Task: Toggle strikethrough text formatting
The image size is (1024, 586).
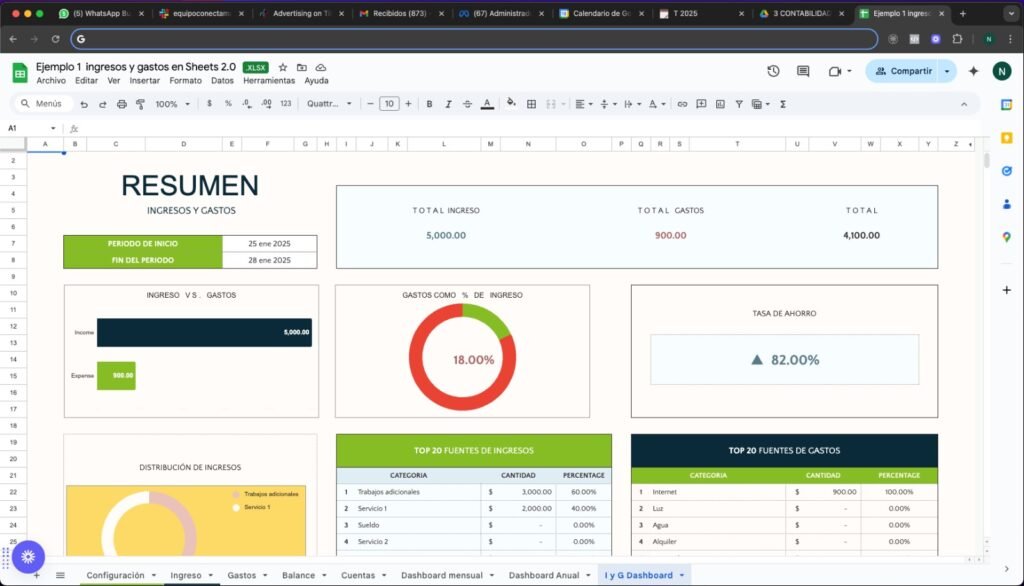Action: (x=467, y=104)
